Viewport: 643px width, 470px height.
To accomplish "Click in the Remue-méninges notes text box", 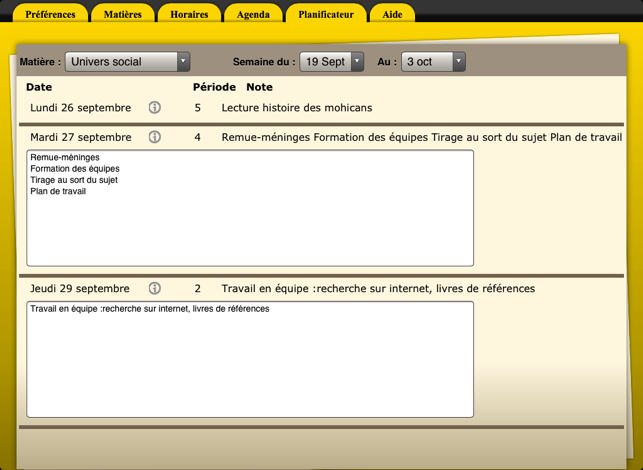I will coord(250,208).
